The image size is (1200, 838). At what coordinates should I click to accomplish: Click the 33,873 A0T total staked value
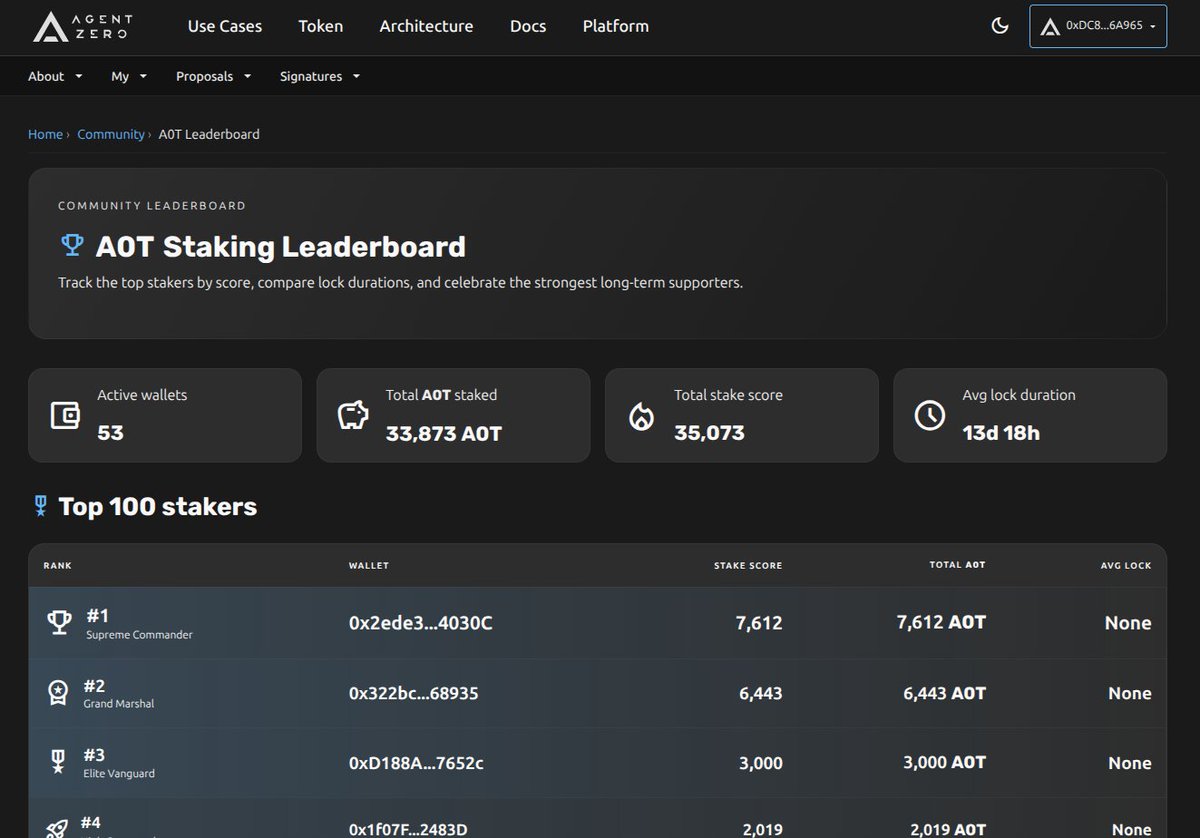tap(444, 433)
